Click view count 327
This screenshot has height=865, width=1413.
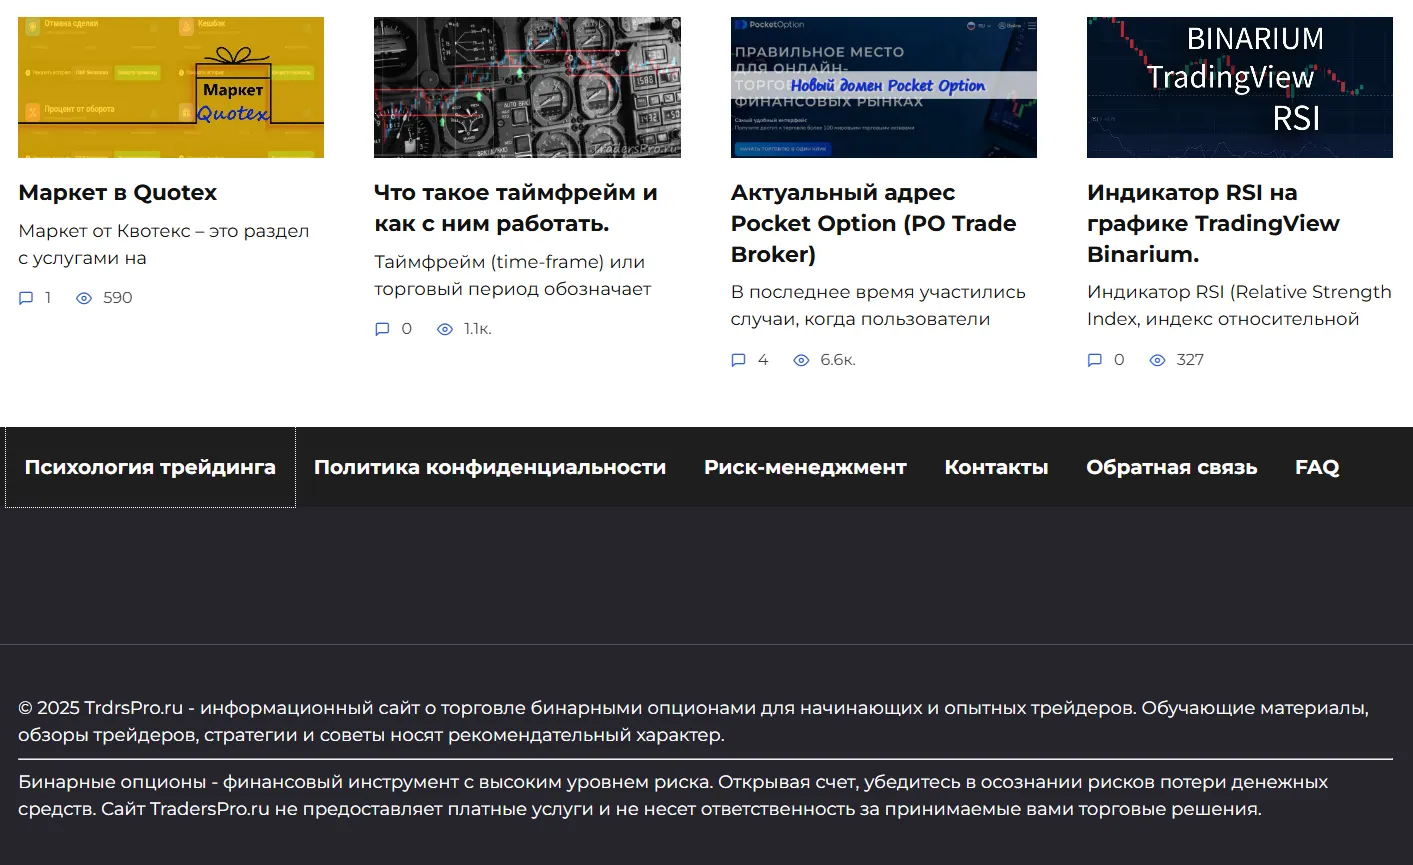[1190, 360]
